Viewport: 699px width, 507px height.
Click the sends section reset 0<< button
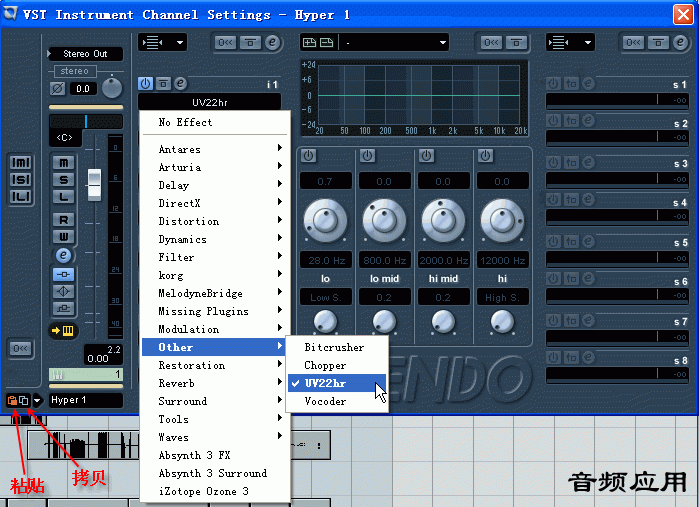tap(633, 43)
